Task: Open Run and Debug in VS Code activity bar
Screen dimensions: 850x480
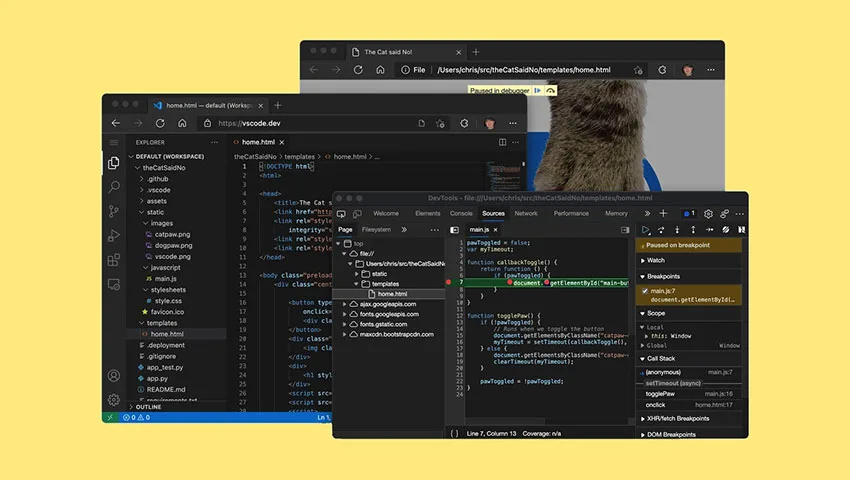Action: 114,235
